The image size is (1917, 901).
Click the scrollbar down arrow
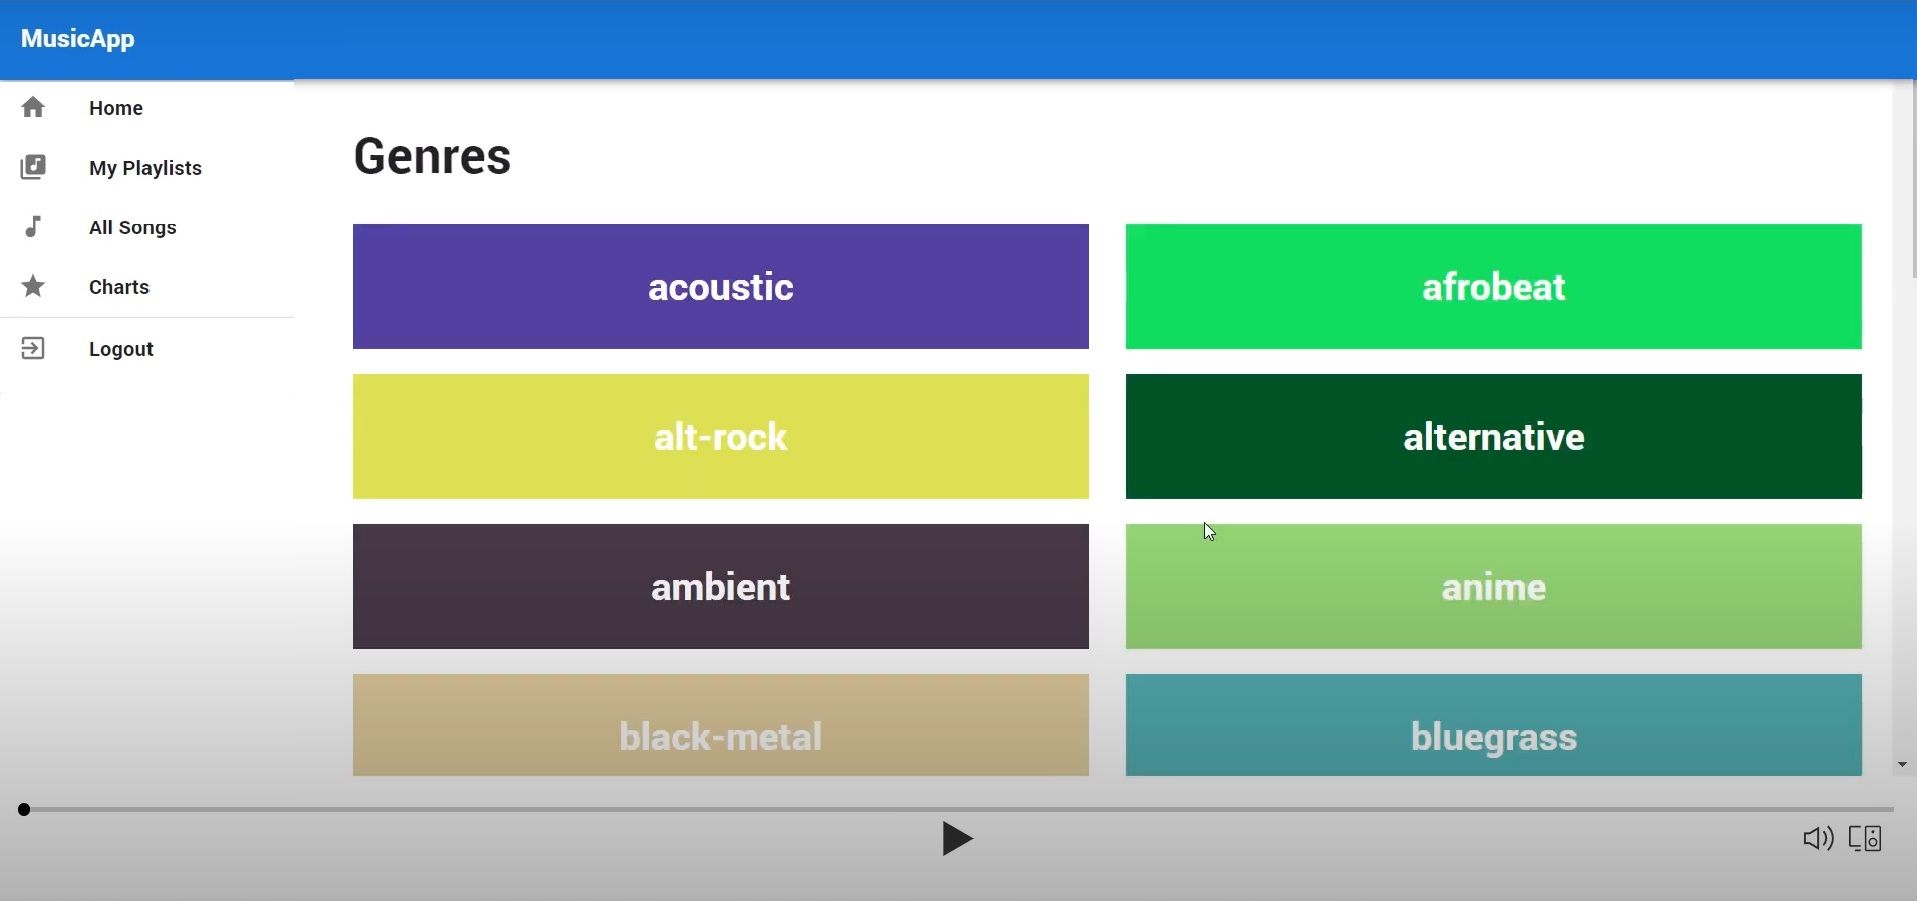tap(1902, 765)
